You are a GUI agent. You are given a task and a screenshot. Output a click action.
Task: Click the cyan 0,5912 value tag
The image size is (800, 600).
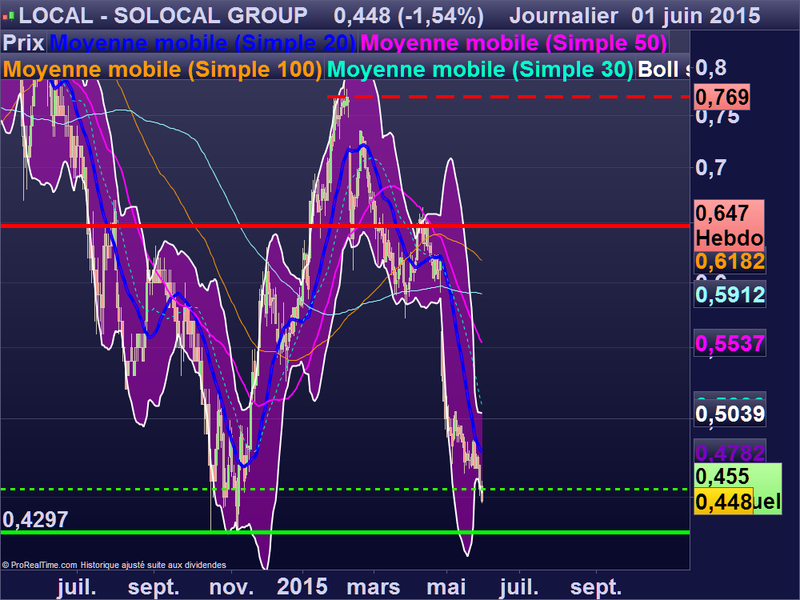(x=730, y=295)
